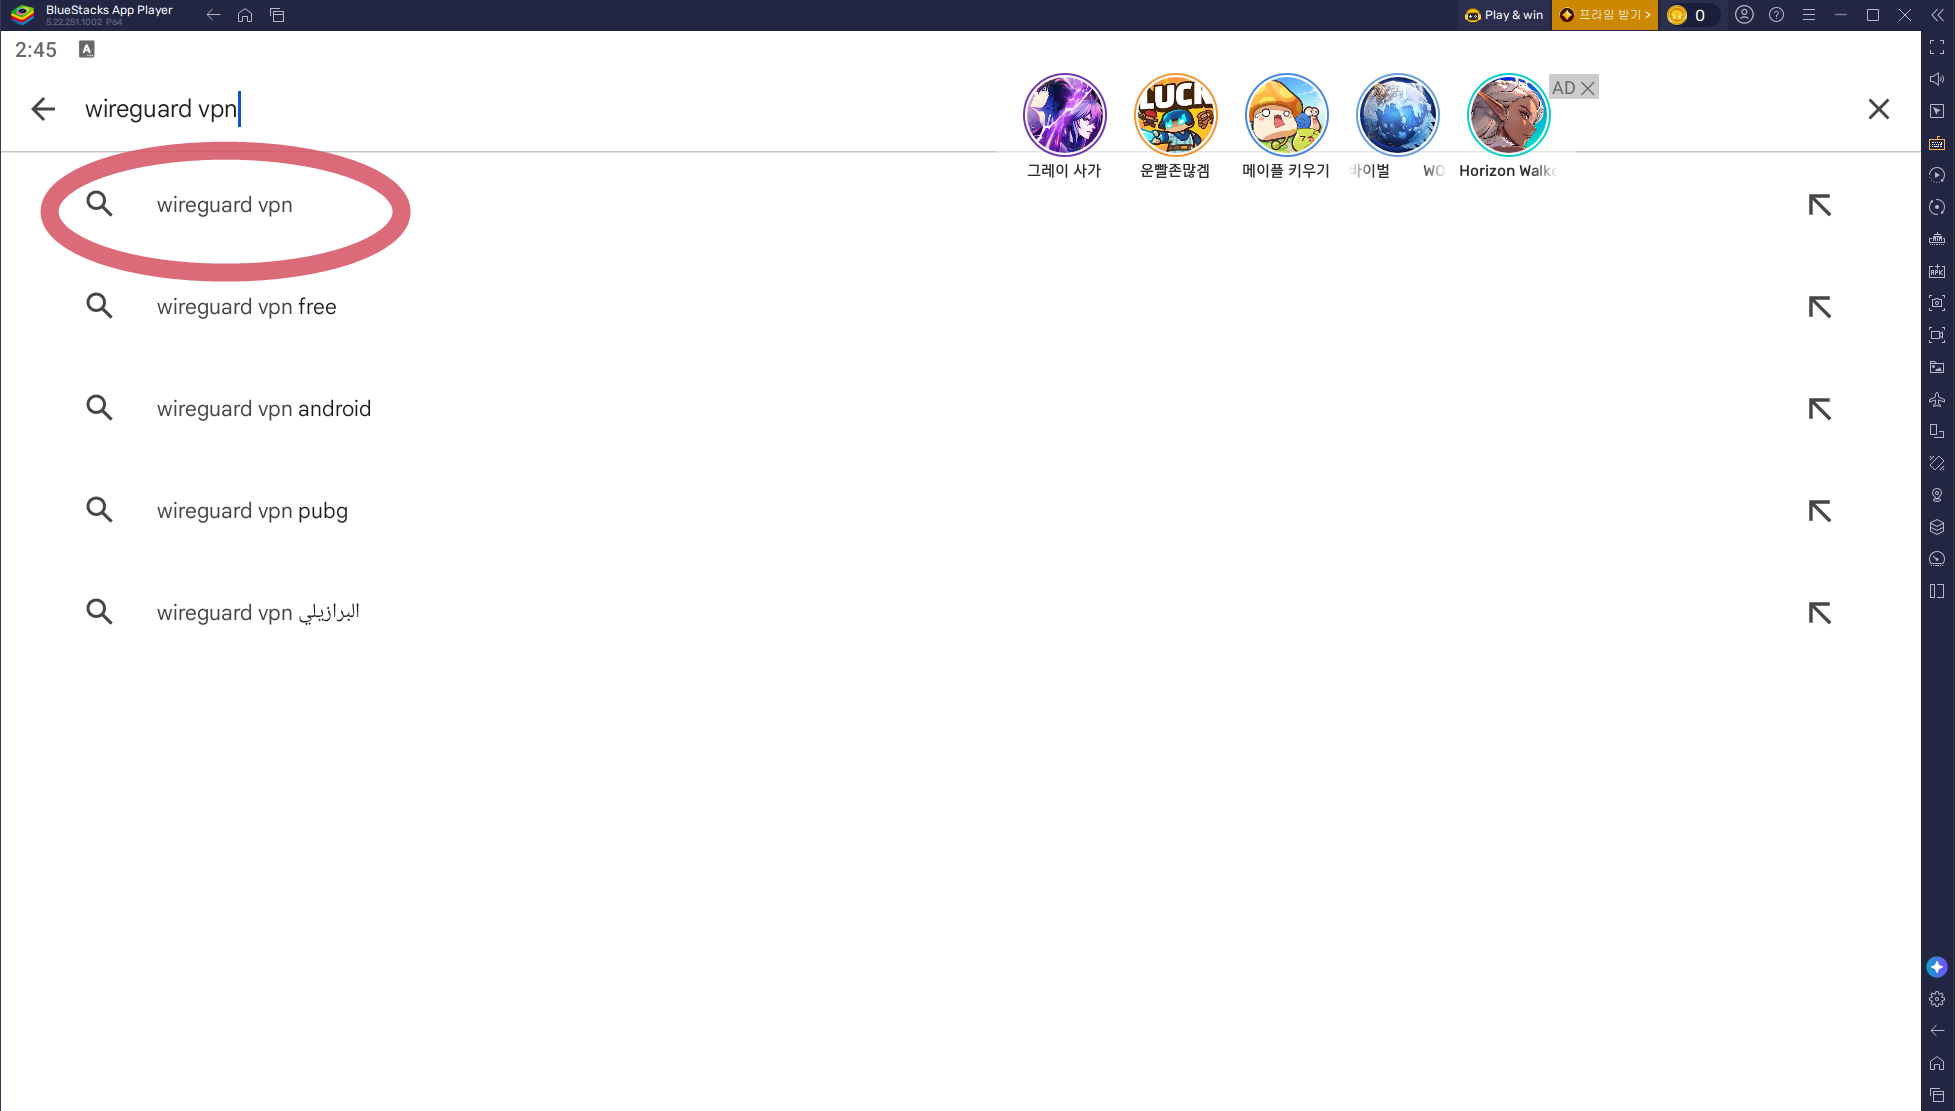Viewport: 1955px width, 1111px height.
Task: Open the Horizon Walker game ad
Action: (1508, 115)
